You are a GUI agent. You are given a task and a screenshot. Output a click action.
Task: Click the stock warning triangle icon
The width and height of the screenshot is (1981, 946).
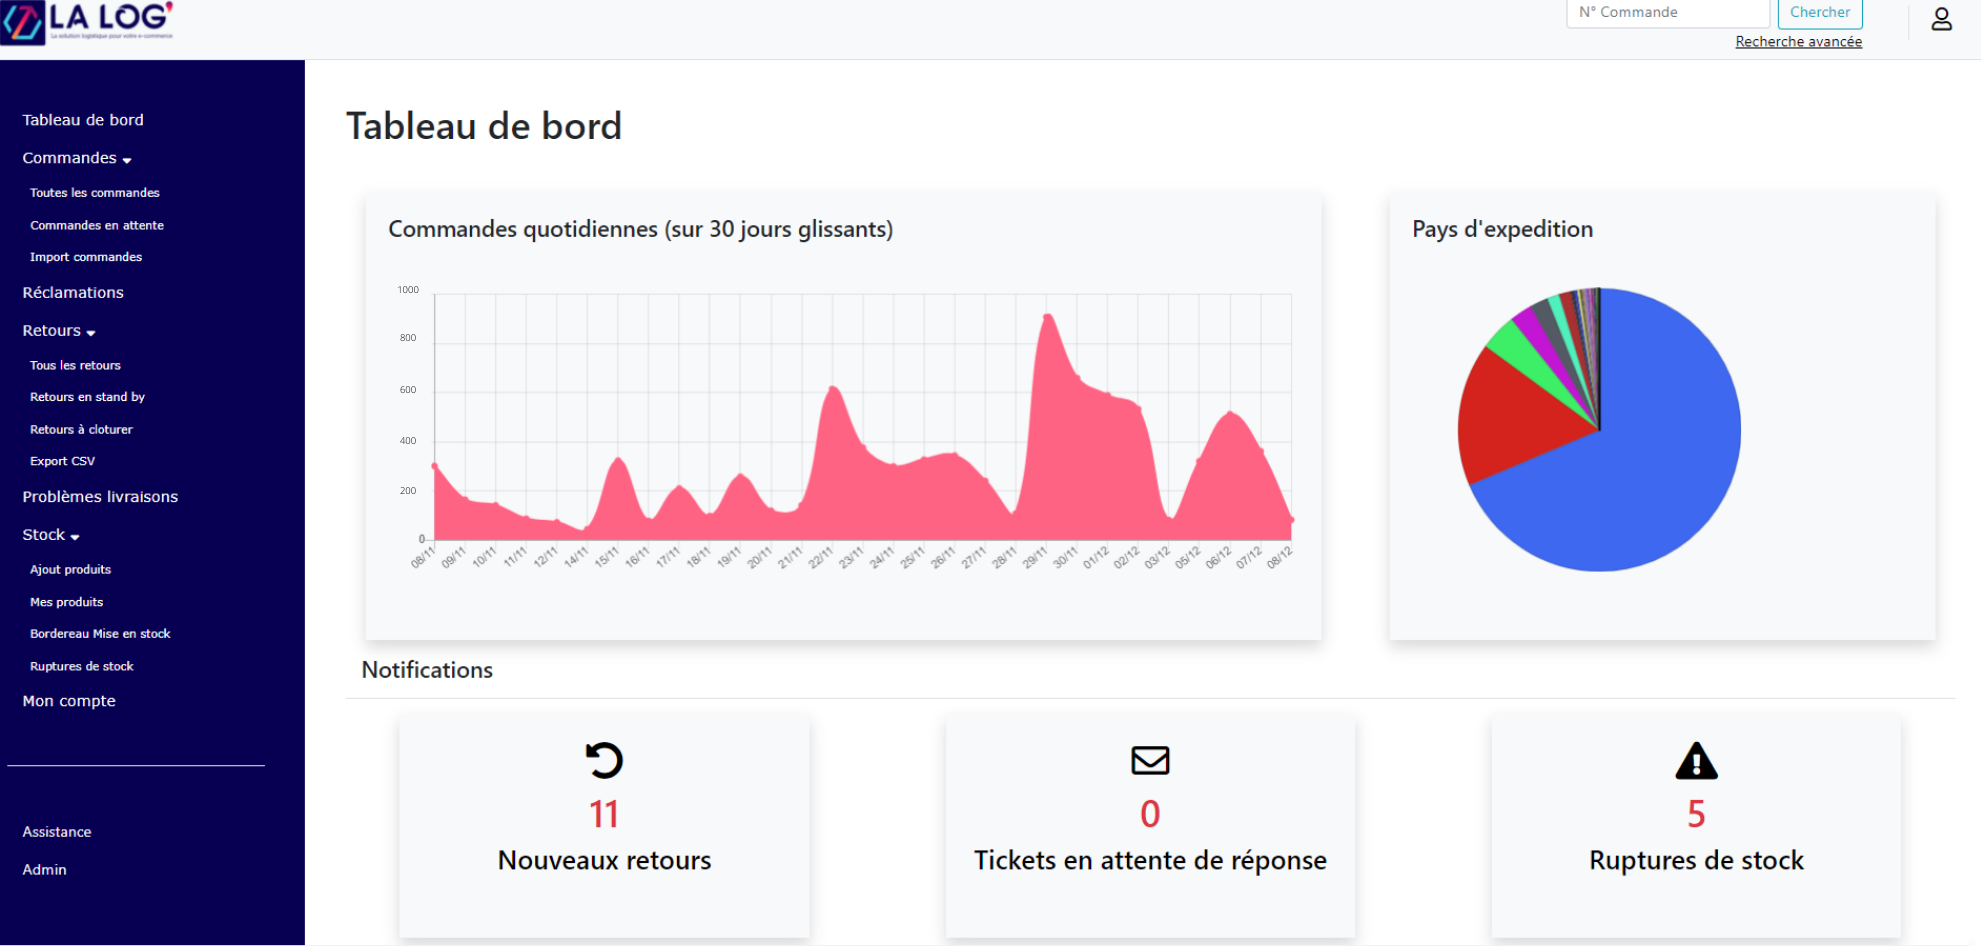1696,762
